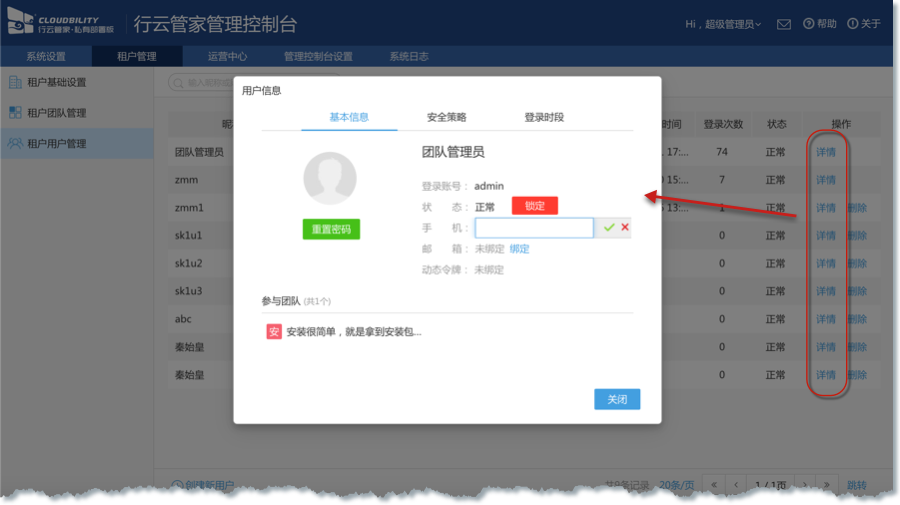The width and height of the screenshot is (900, 505).
Task: Expand the 超级管理员 user dropdown
Action: [725, 24]
